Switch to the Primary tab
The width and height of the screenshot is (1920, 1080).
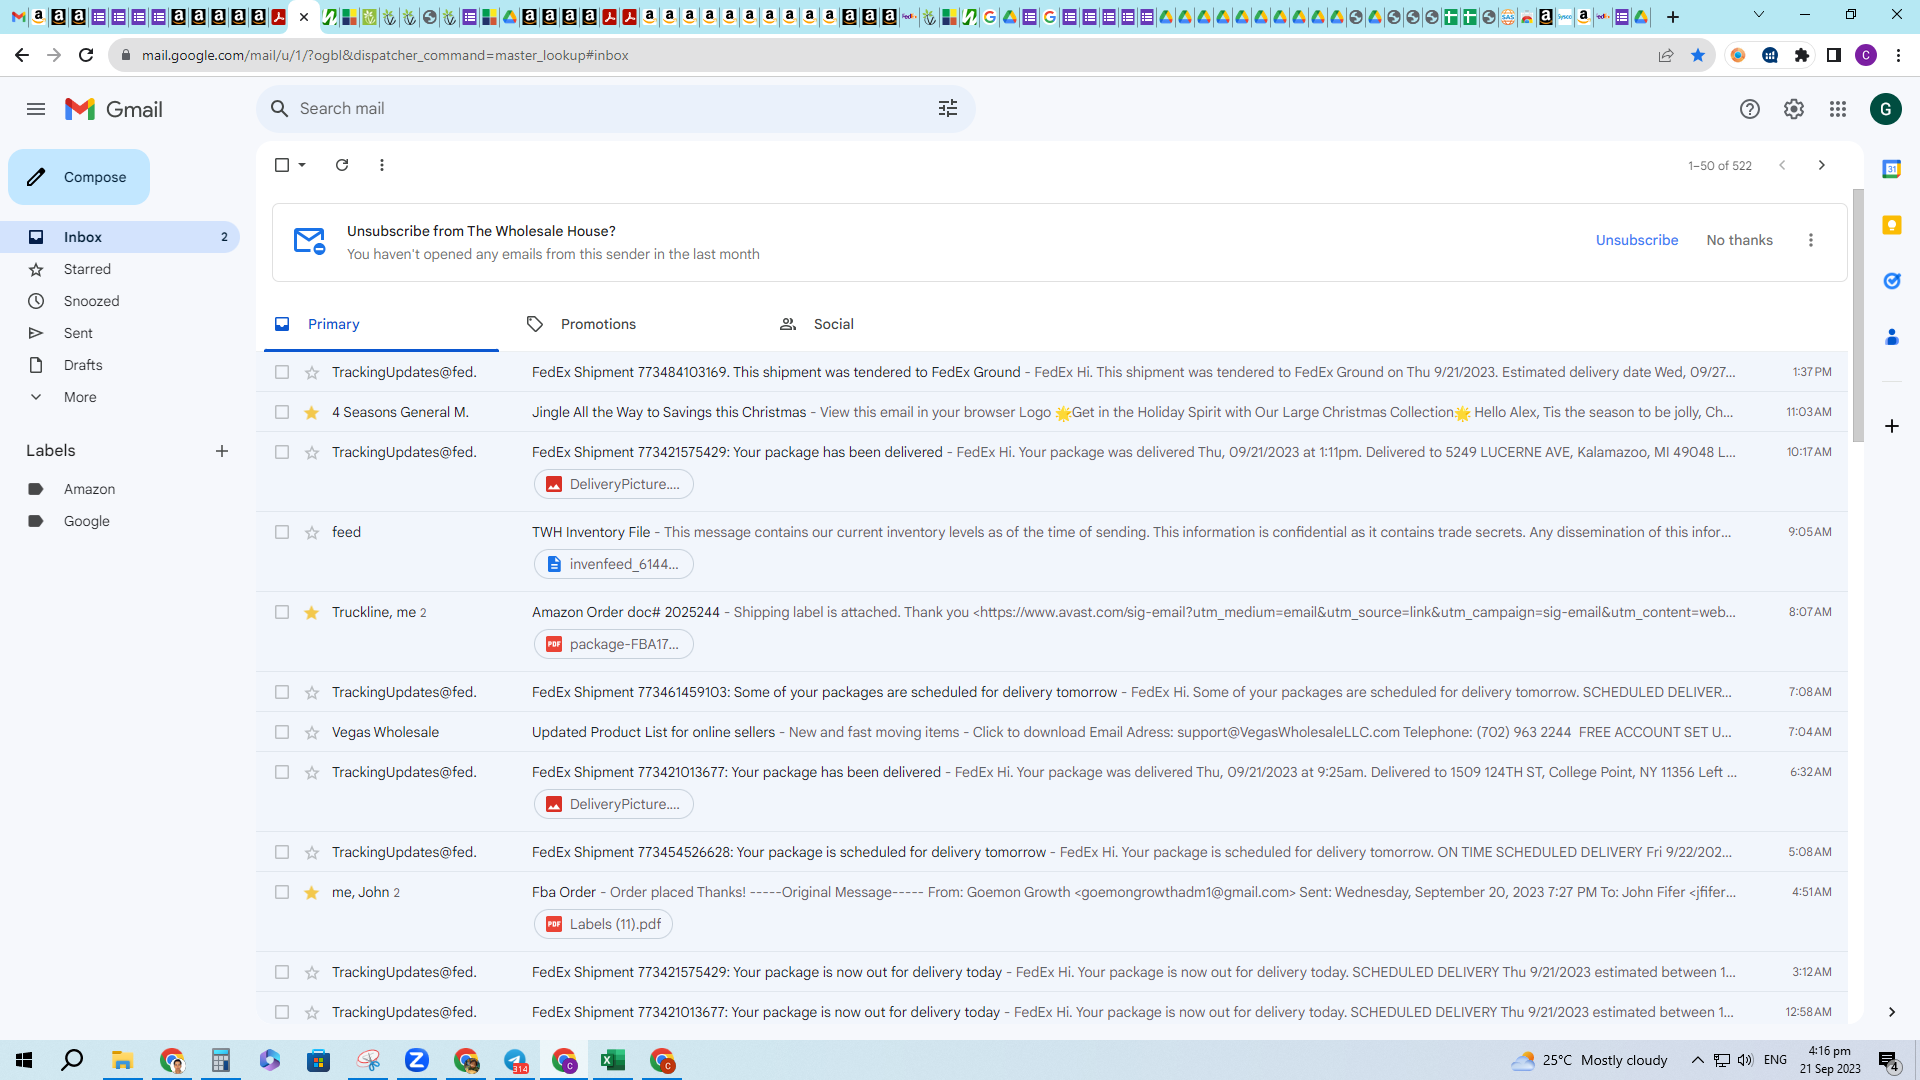point(381,324)
